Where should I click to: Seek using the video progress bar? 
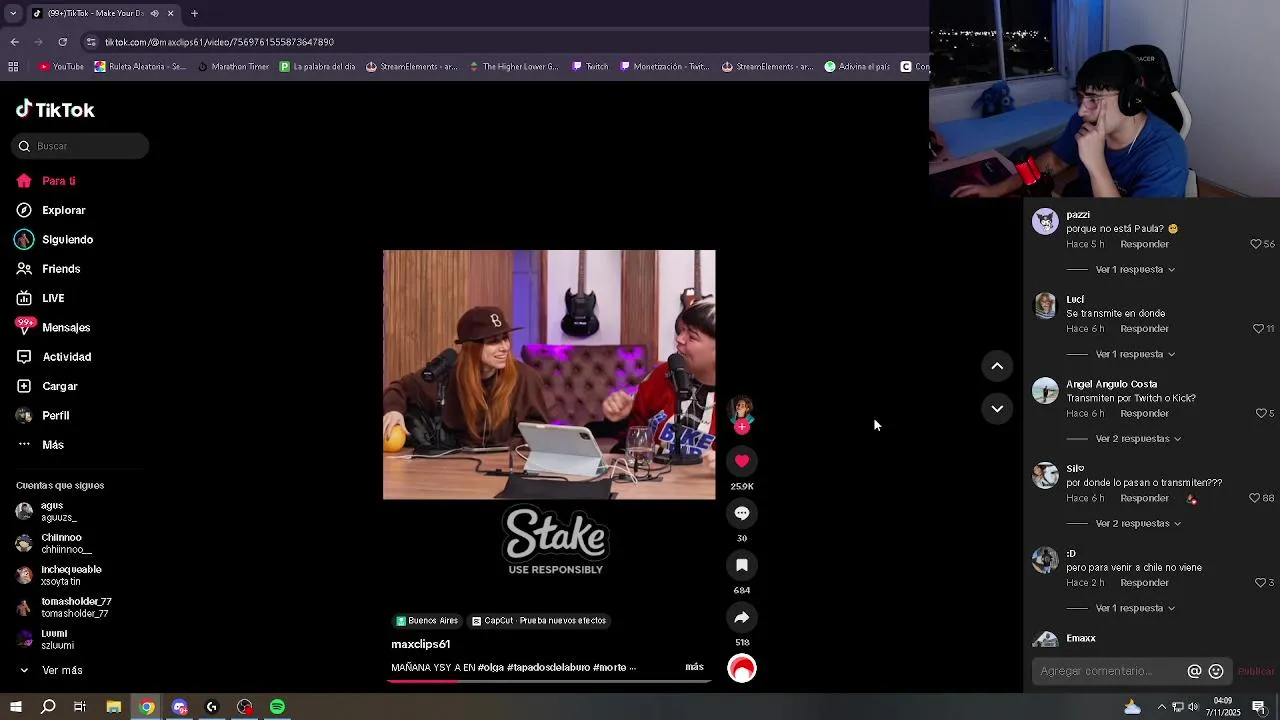coord(549,681)
